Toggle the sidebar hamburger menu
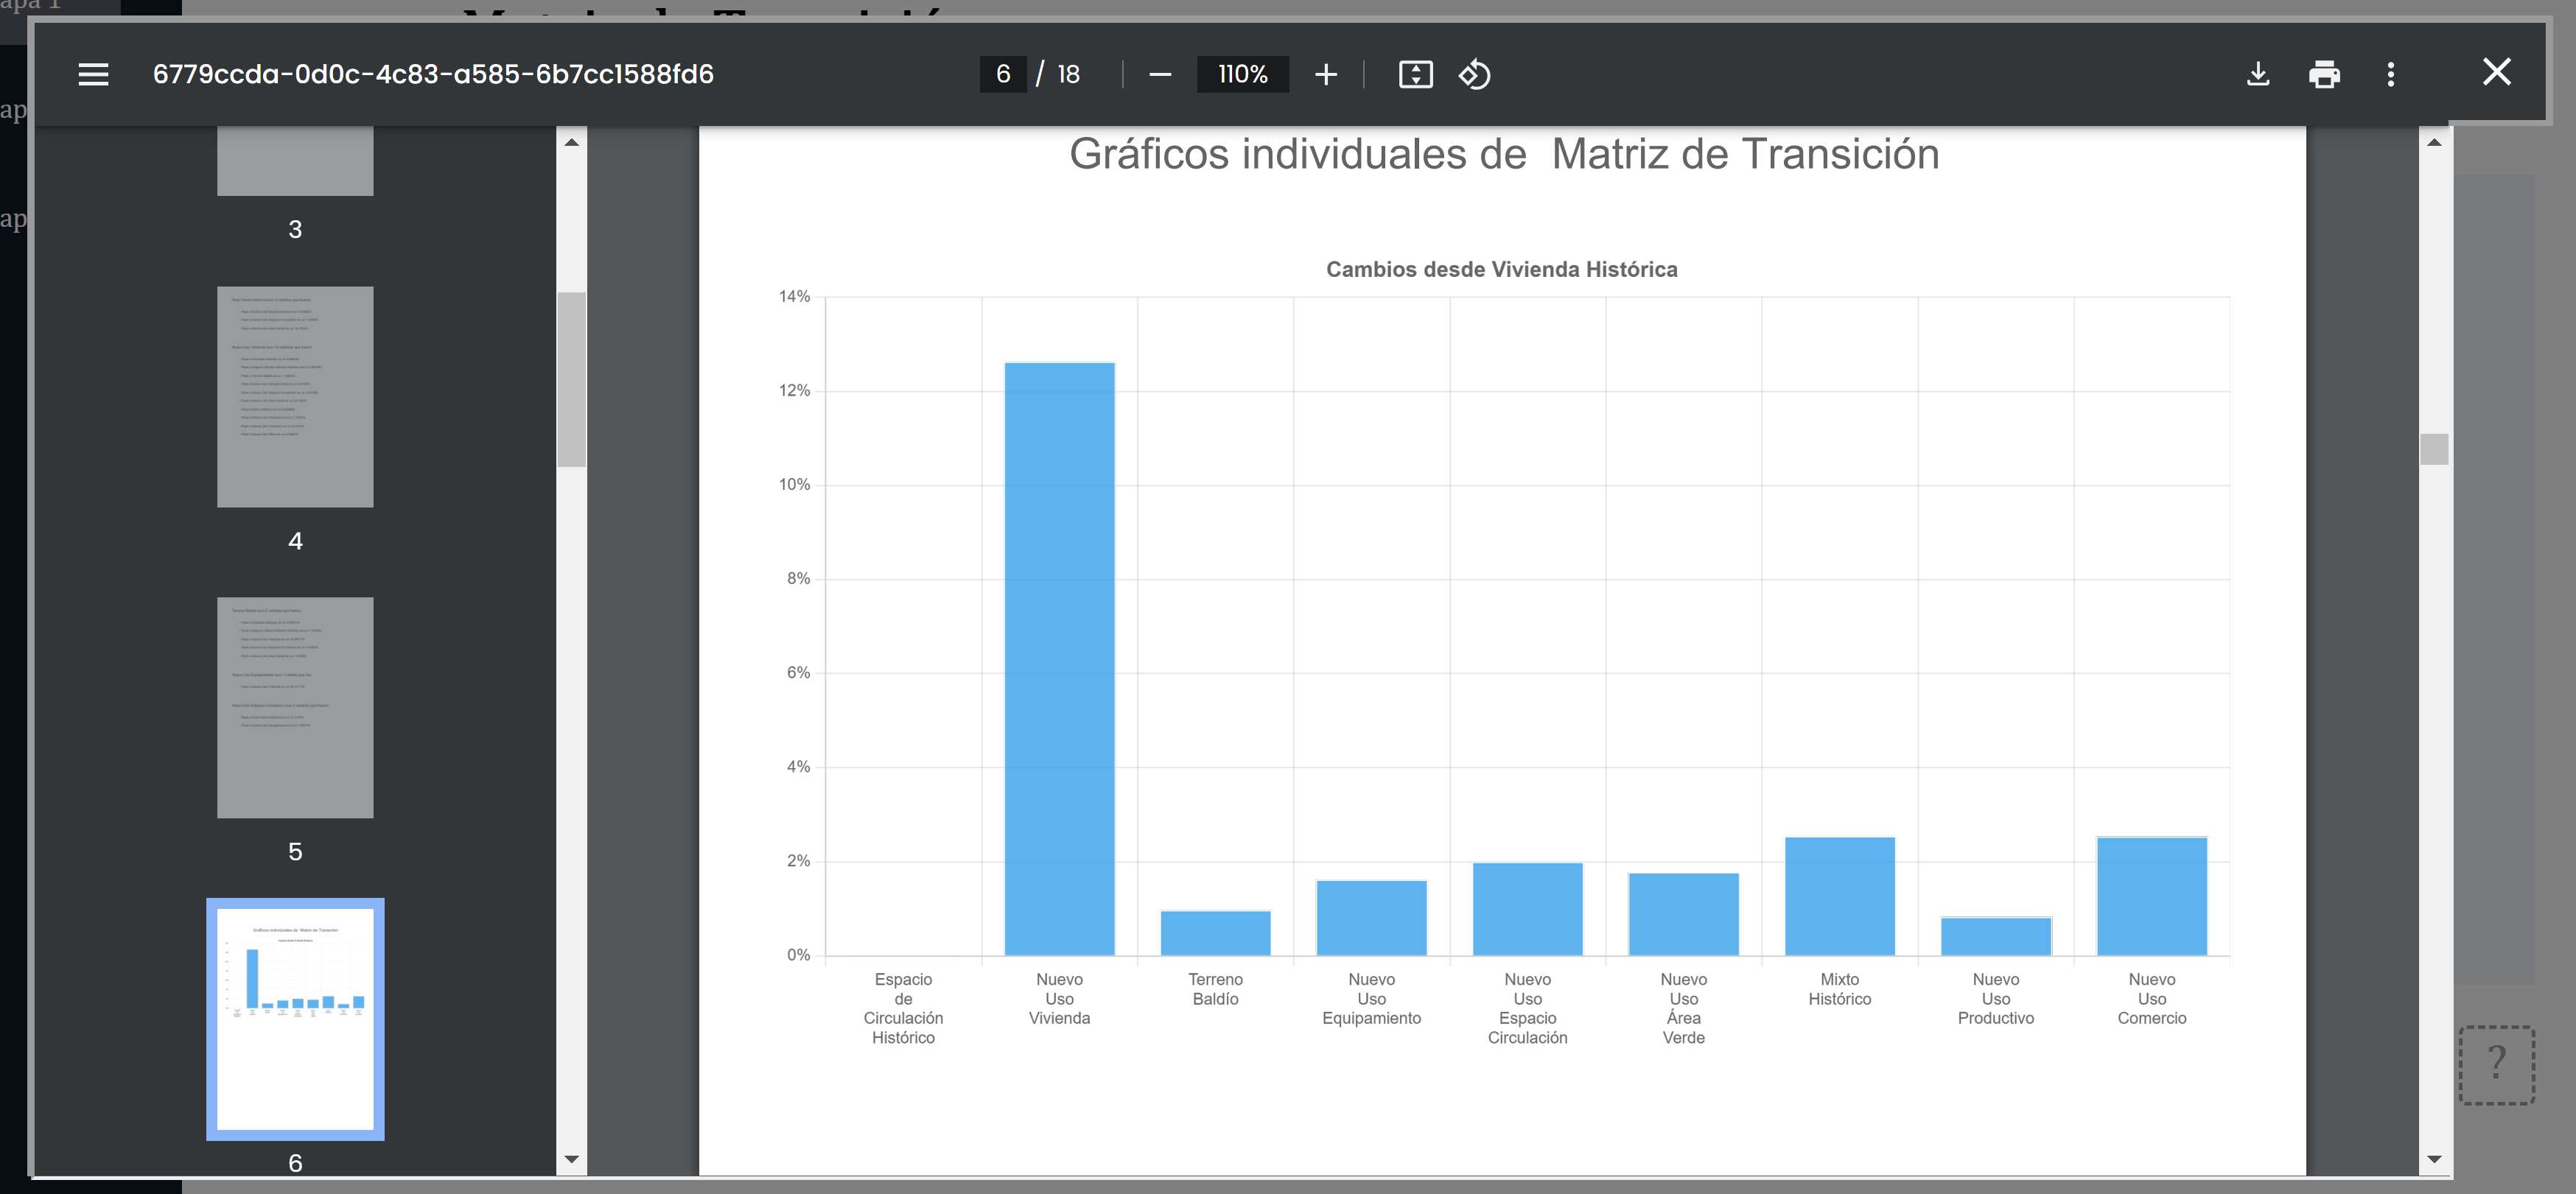The image size is (2576, 1194). point(93,74)
